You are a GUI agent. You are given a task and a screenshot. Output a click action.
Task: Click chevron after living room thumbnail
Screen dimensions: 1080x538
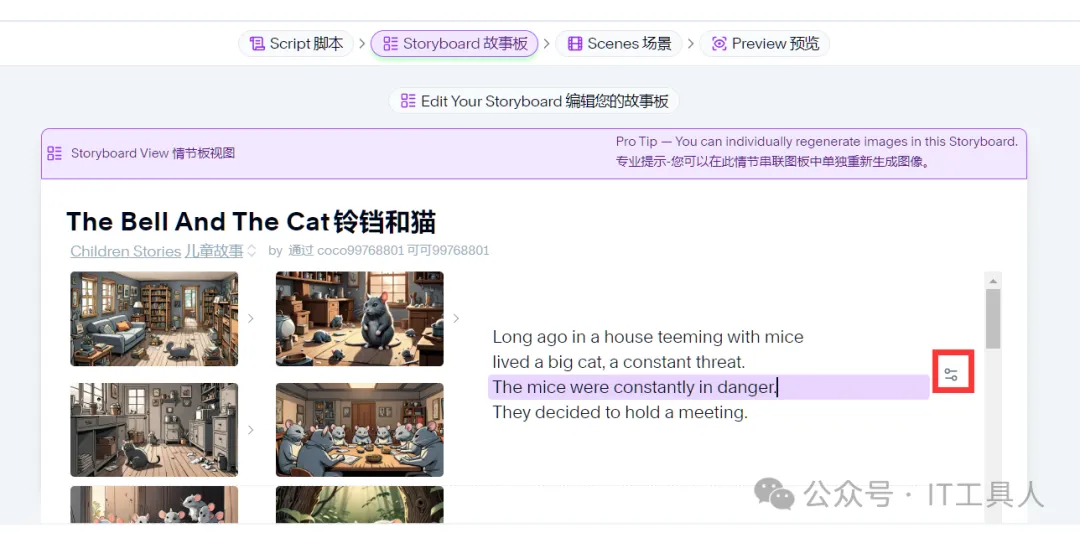[x=251, y=318]
